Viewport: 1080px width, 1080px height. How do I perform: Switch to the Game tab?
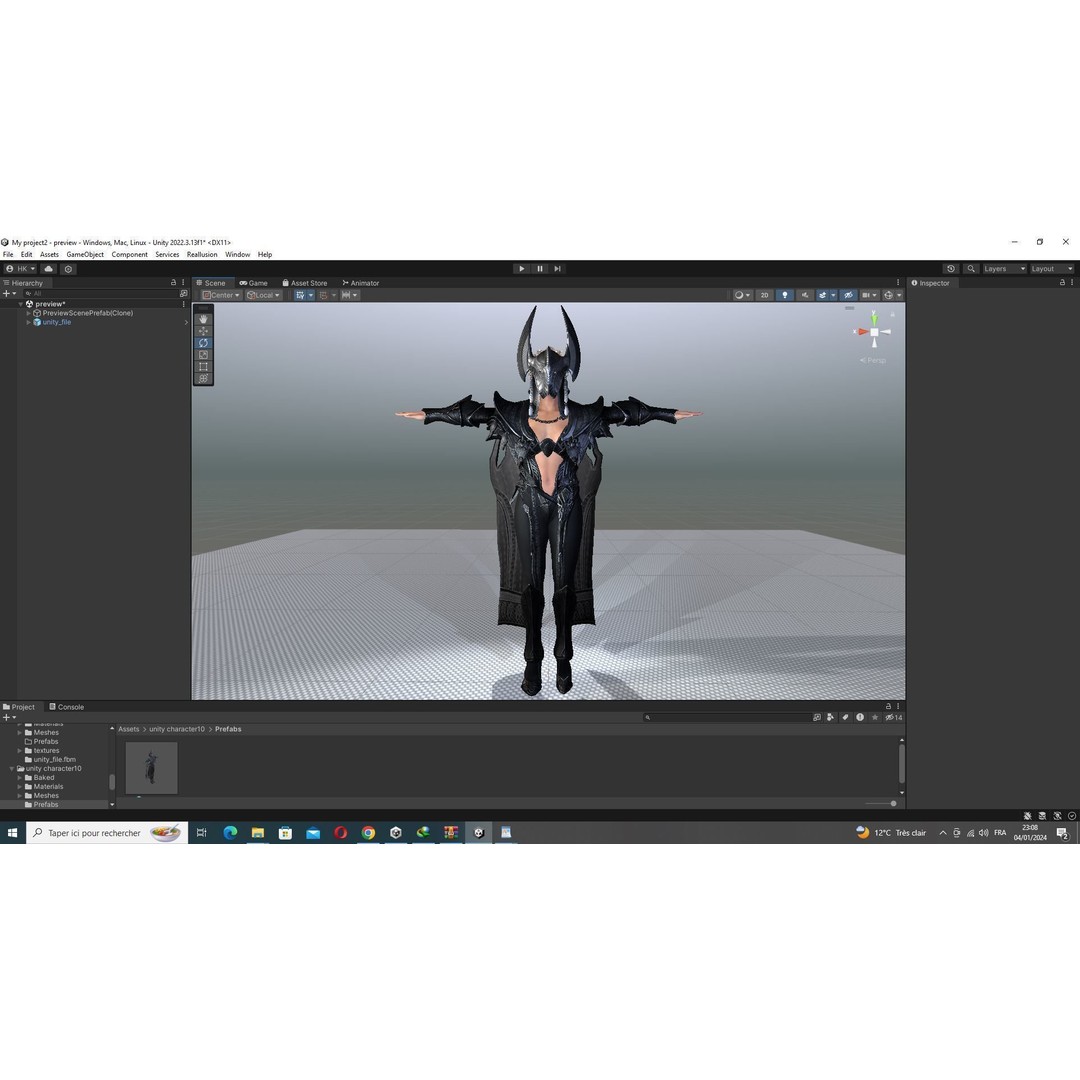click(253, 282)
